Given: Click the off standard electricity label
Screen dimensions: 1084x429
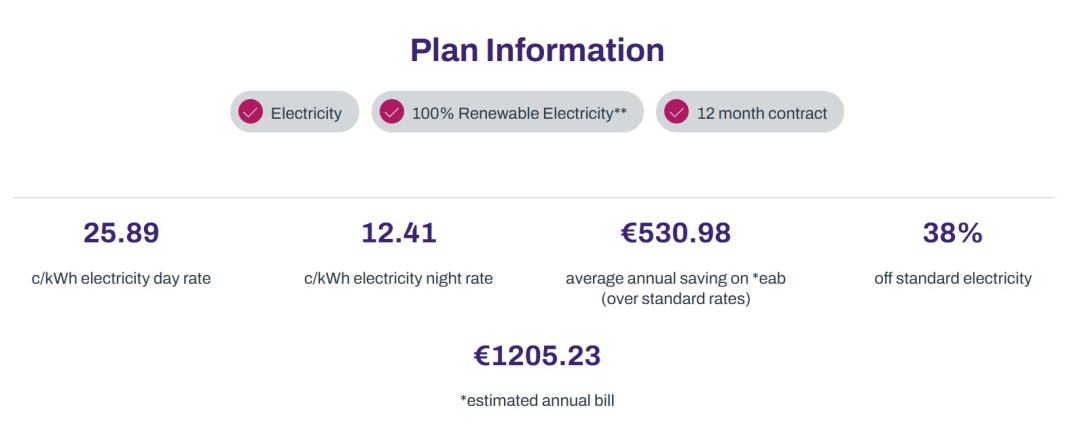Looking at the screenshot, I should 953,279.
